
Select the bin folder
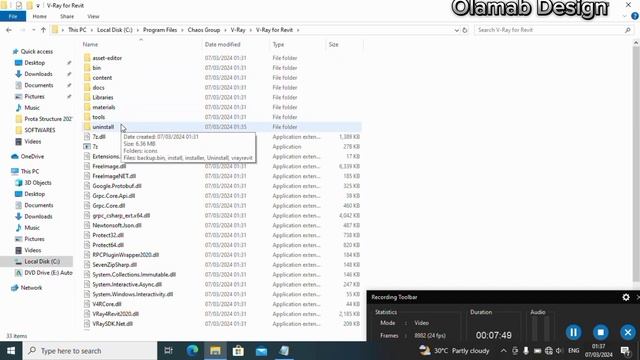[x=96, y=68]
